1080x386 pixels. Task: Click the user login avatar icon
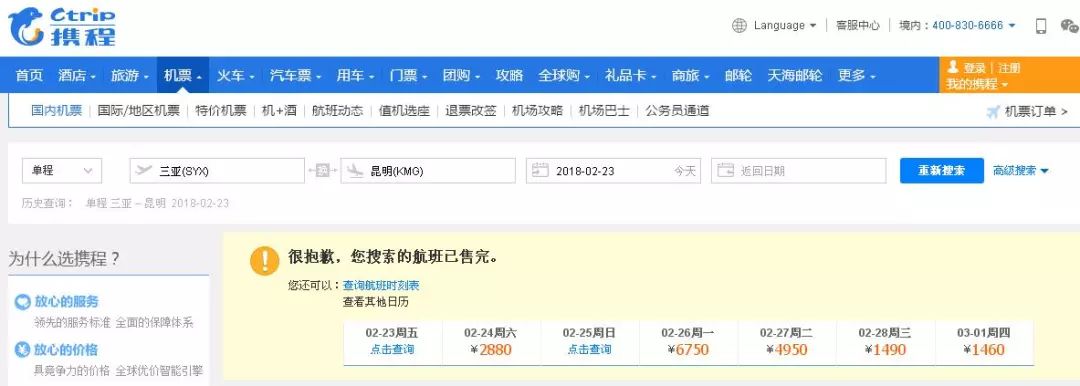[953, 67]
